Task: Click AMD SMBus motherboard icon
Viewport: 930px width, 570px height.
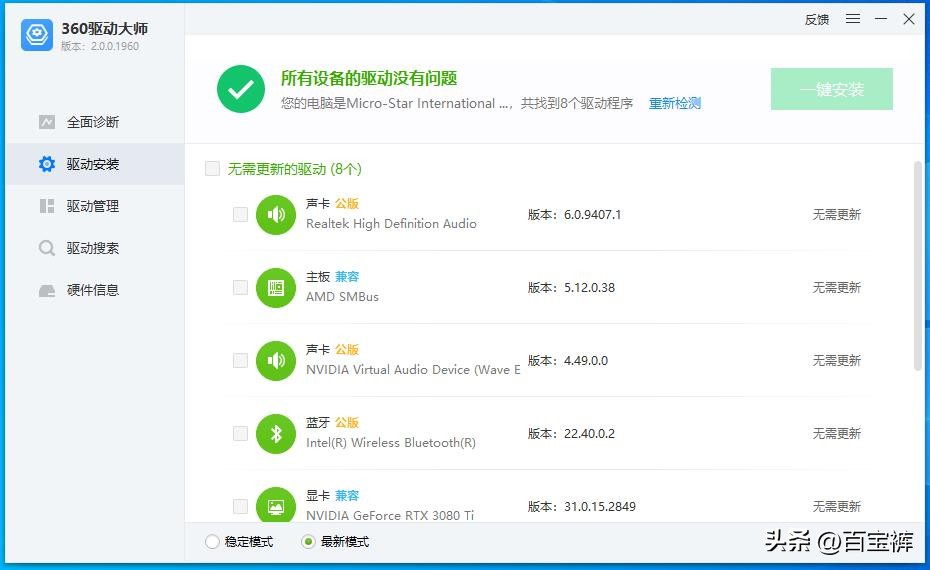Action: pos(276,288)
